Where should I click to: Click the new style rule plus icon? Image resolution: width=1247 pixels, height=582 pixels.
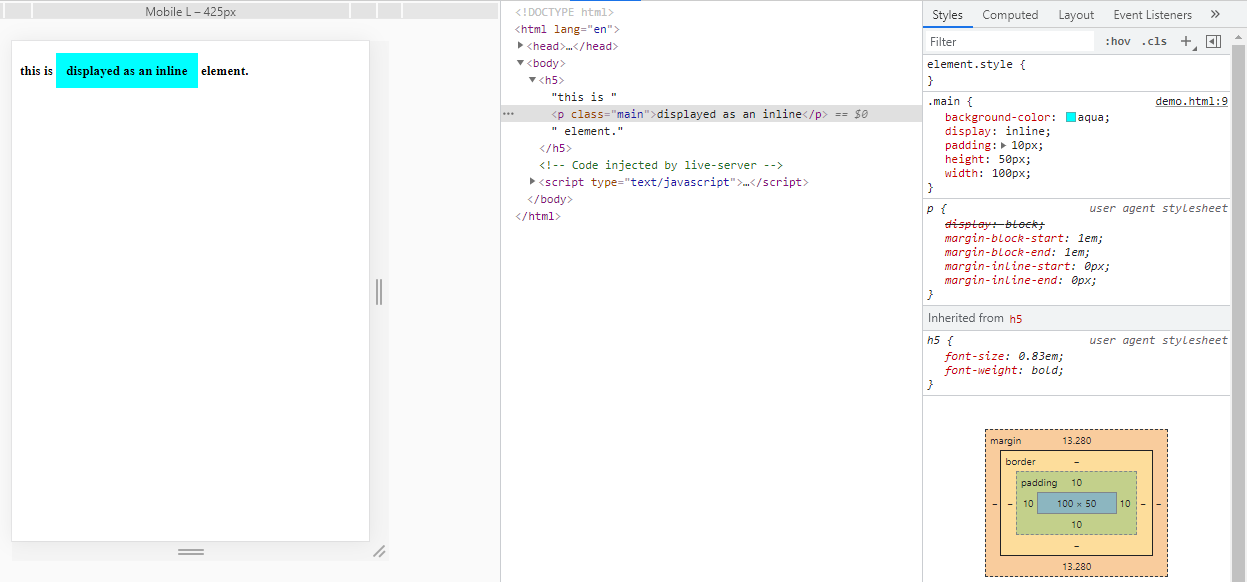pos(1186,42)
